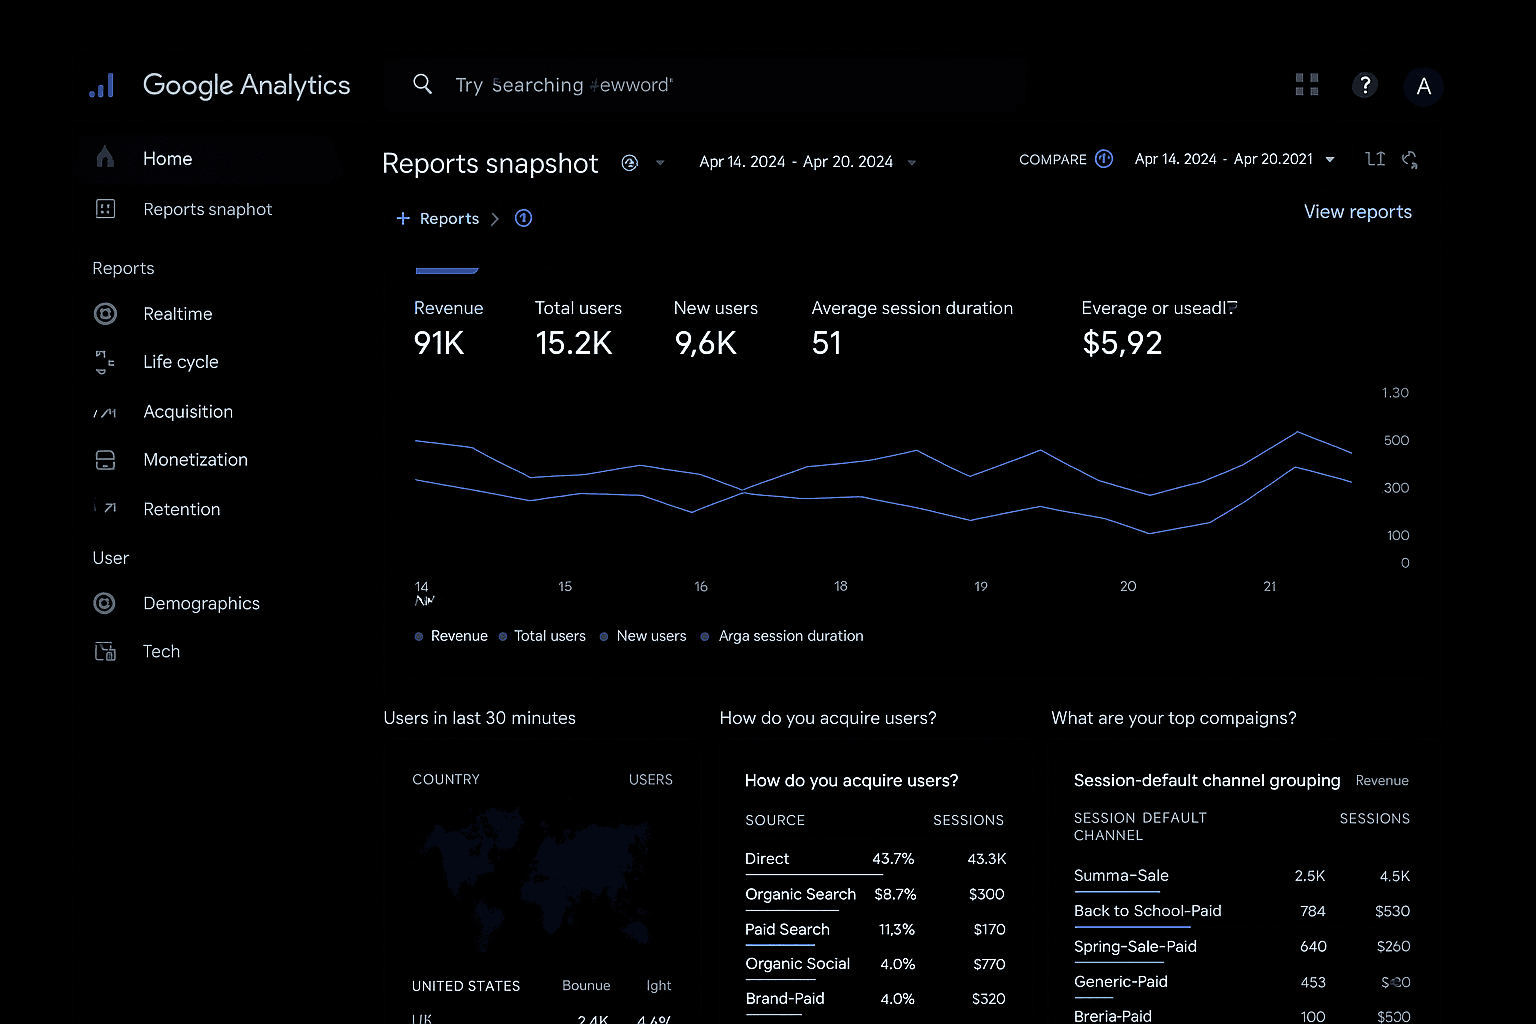This screenshot has height=1024, width=1536.
Task: Click the UNITED STATES country row
Action: 541,986
